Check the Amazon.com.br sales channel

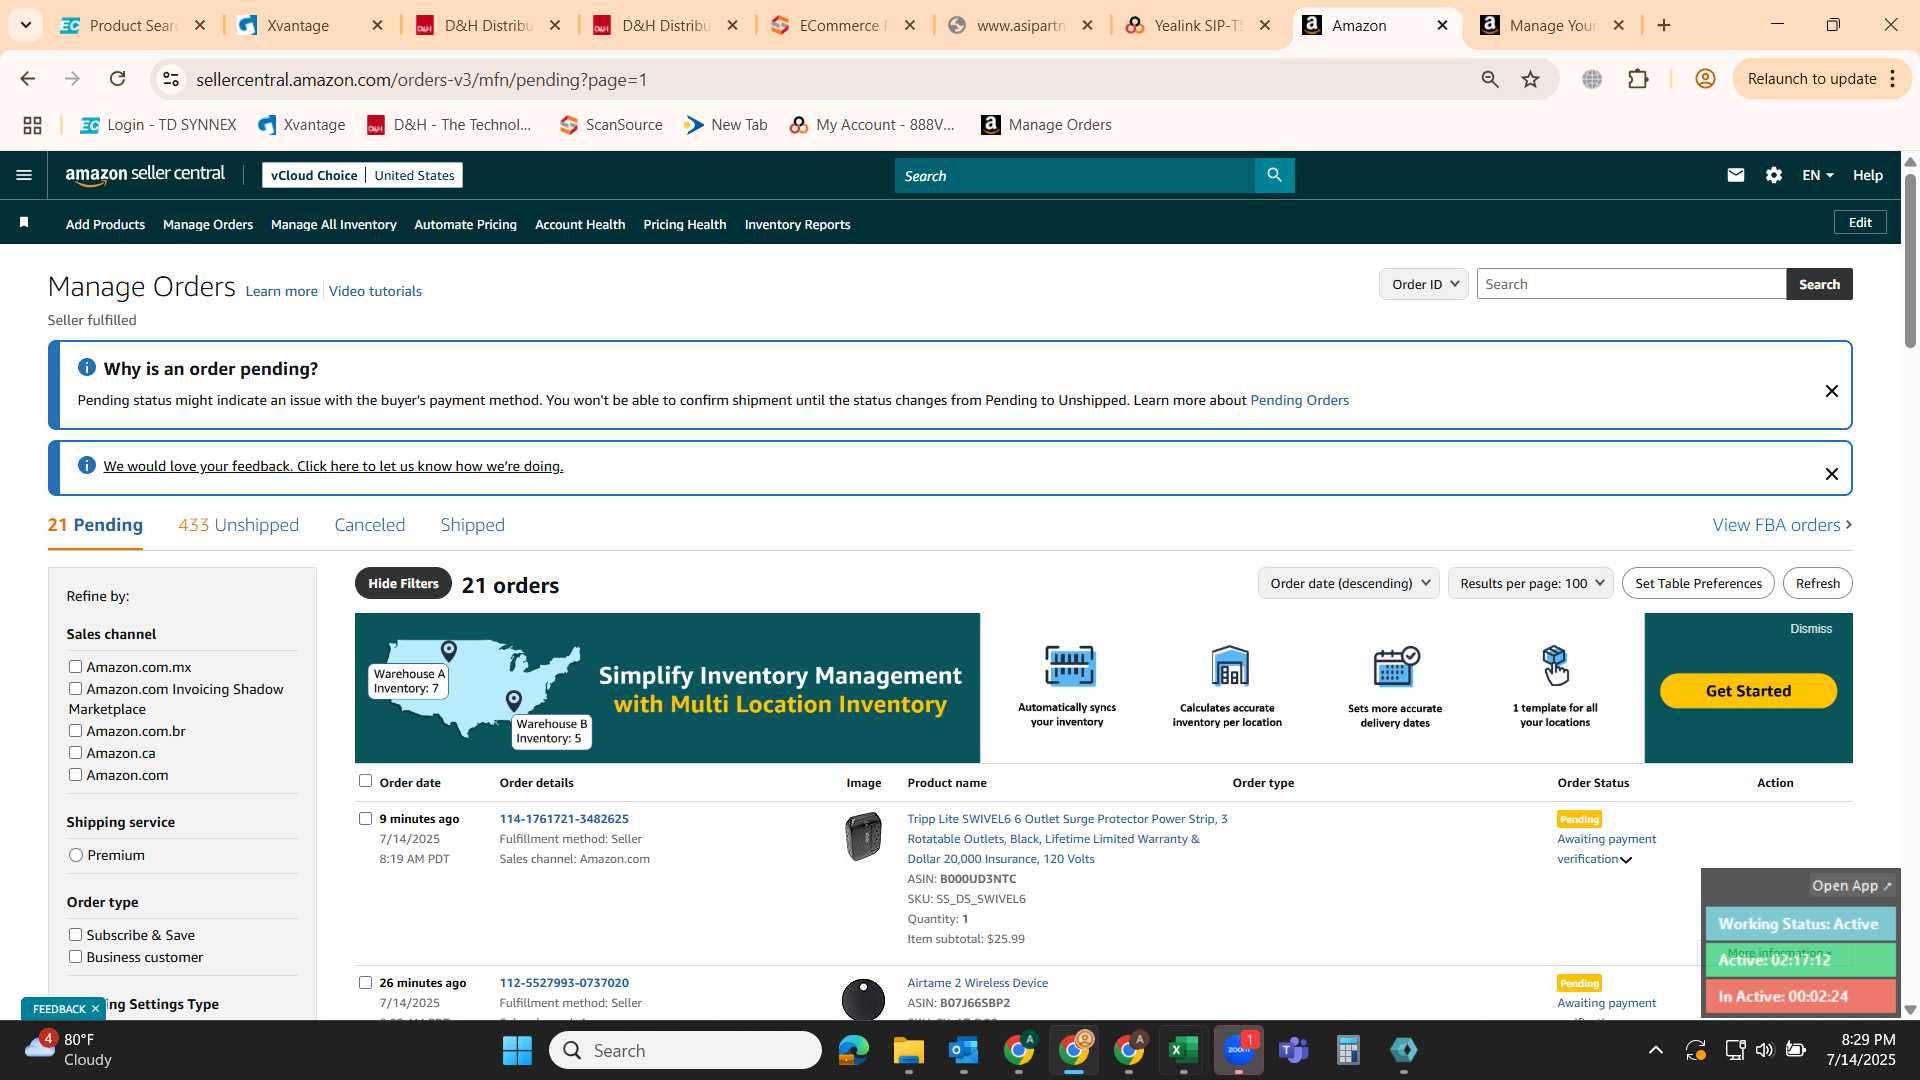coord(75,731)
